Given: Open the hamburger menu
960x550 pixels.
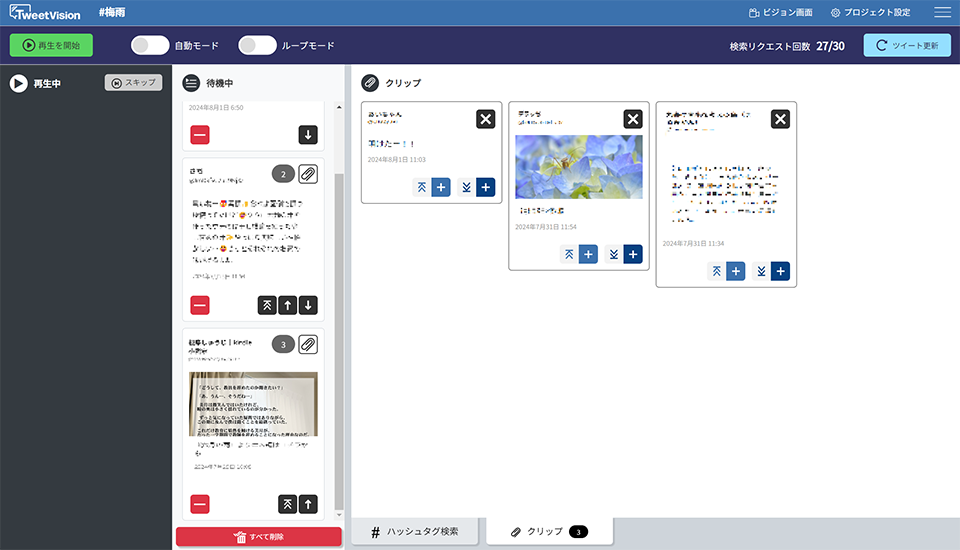Looking at the screenshot, I should point(942,12).
